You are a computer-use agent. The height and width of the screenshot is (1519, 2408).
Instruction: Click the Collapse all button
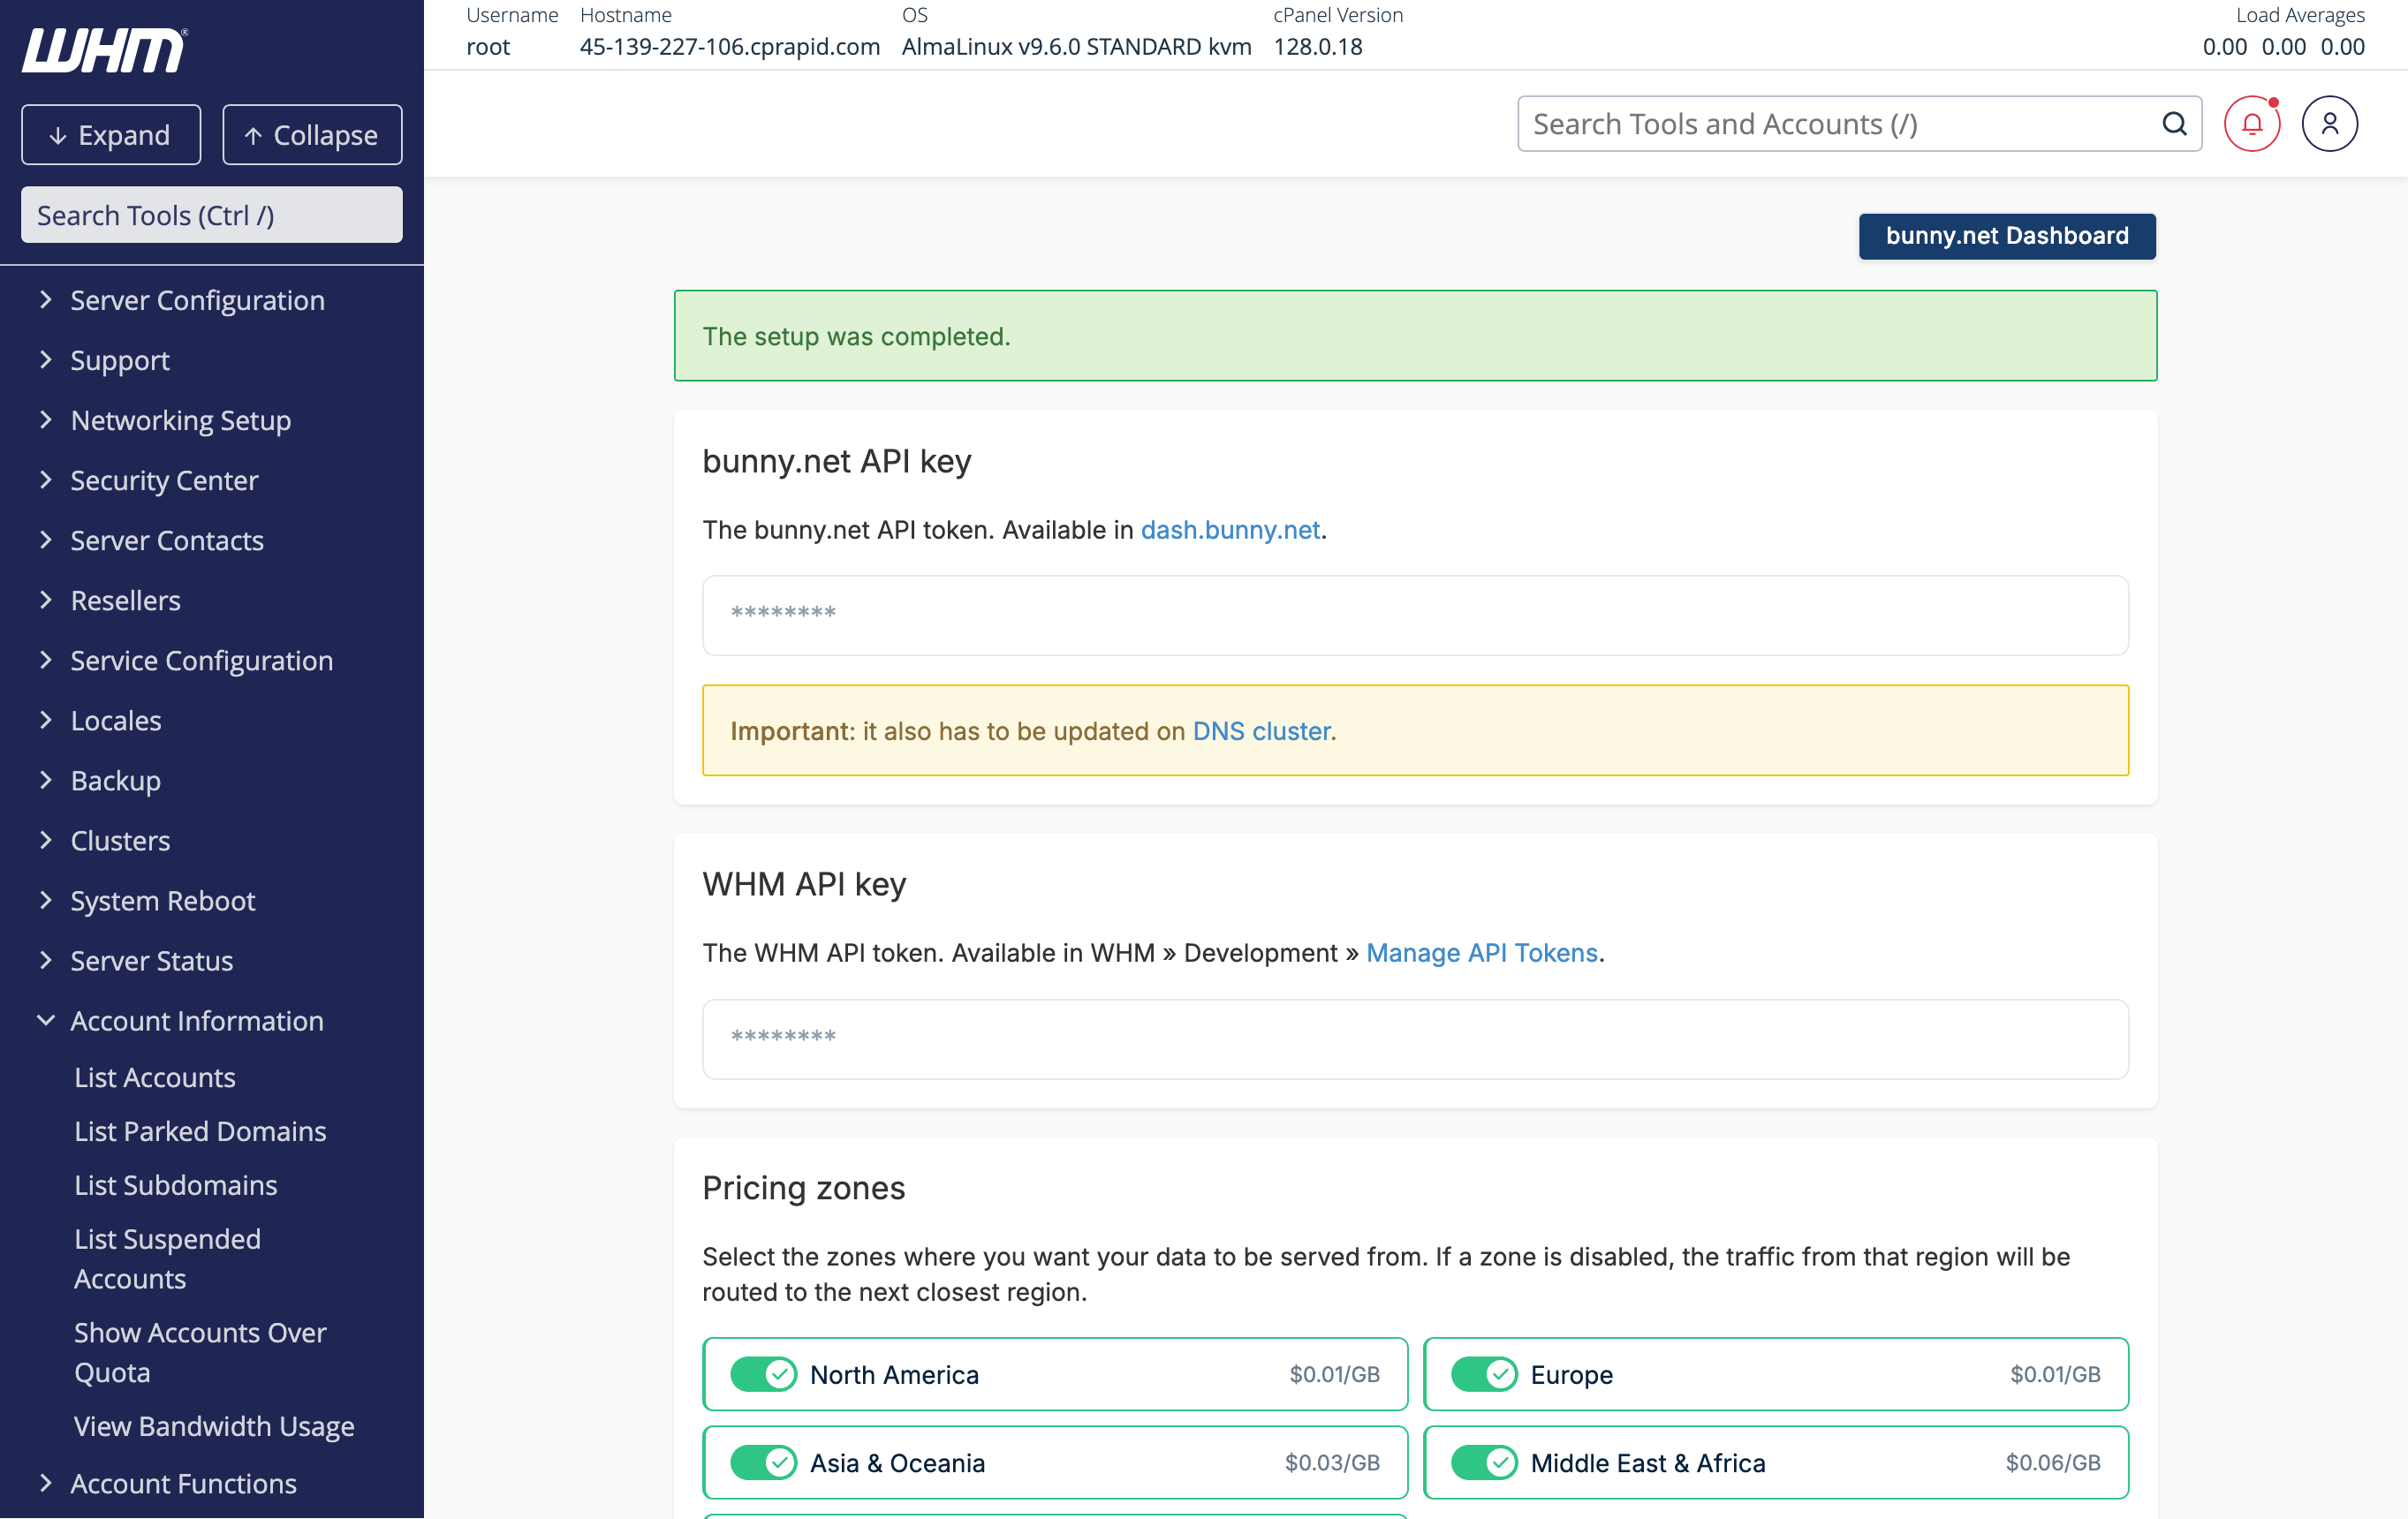[312, 134]
